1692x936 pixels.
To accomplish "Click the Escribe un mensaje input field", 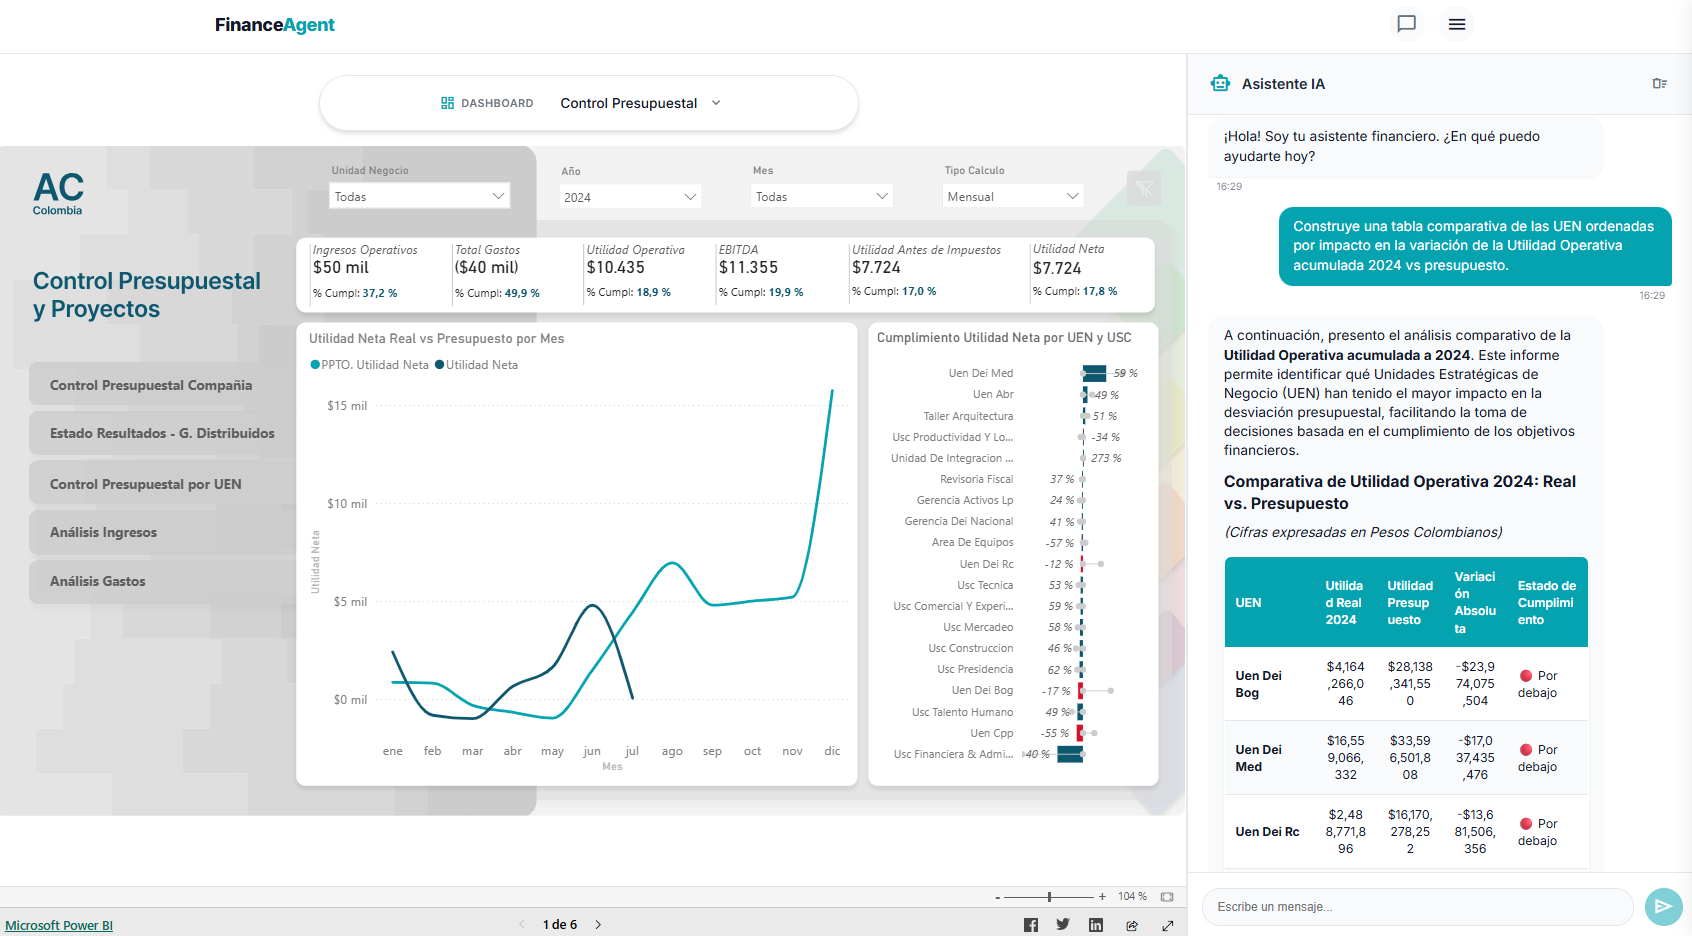I will click(x=1416, y=907).
